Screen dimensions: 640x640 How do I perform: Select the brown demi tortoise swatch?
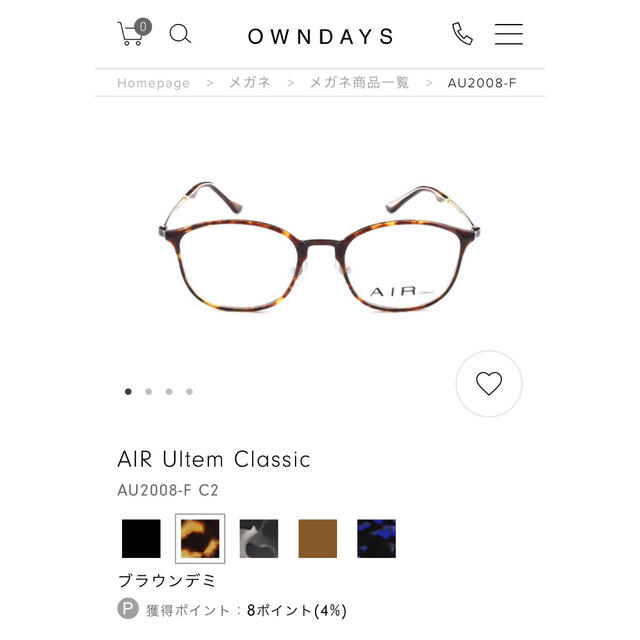coord(200,538)
